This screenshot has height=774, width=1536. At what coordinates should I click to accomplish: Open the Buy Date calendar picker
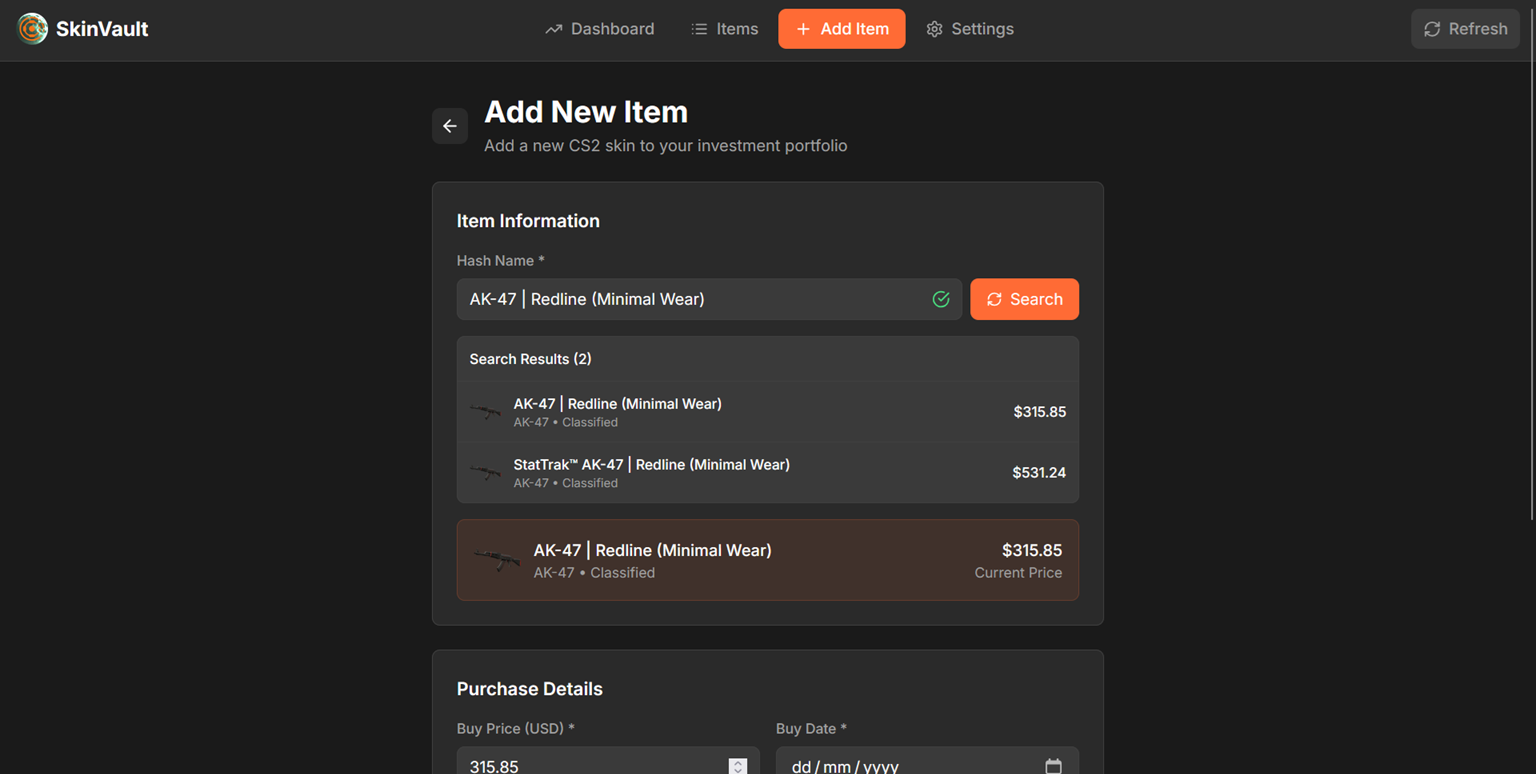pos(1053,766)
